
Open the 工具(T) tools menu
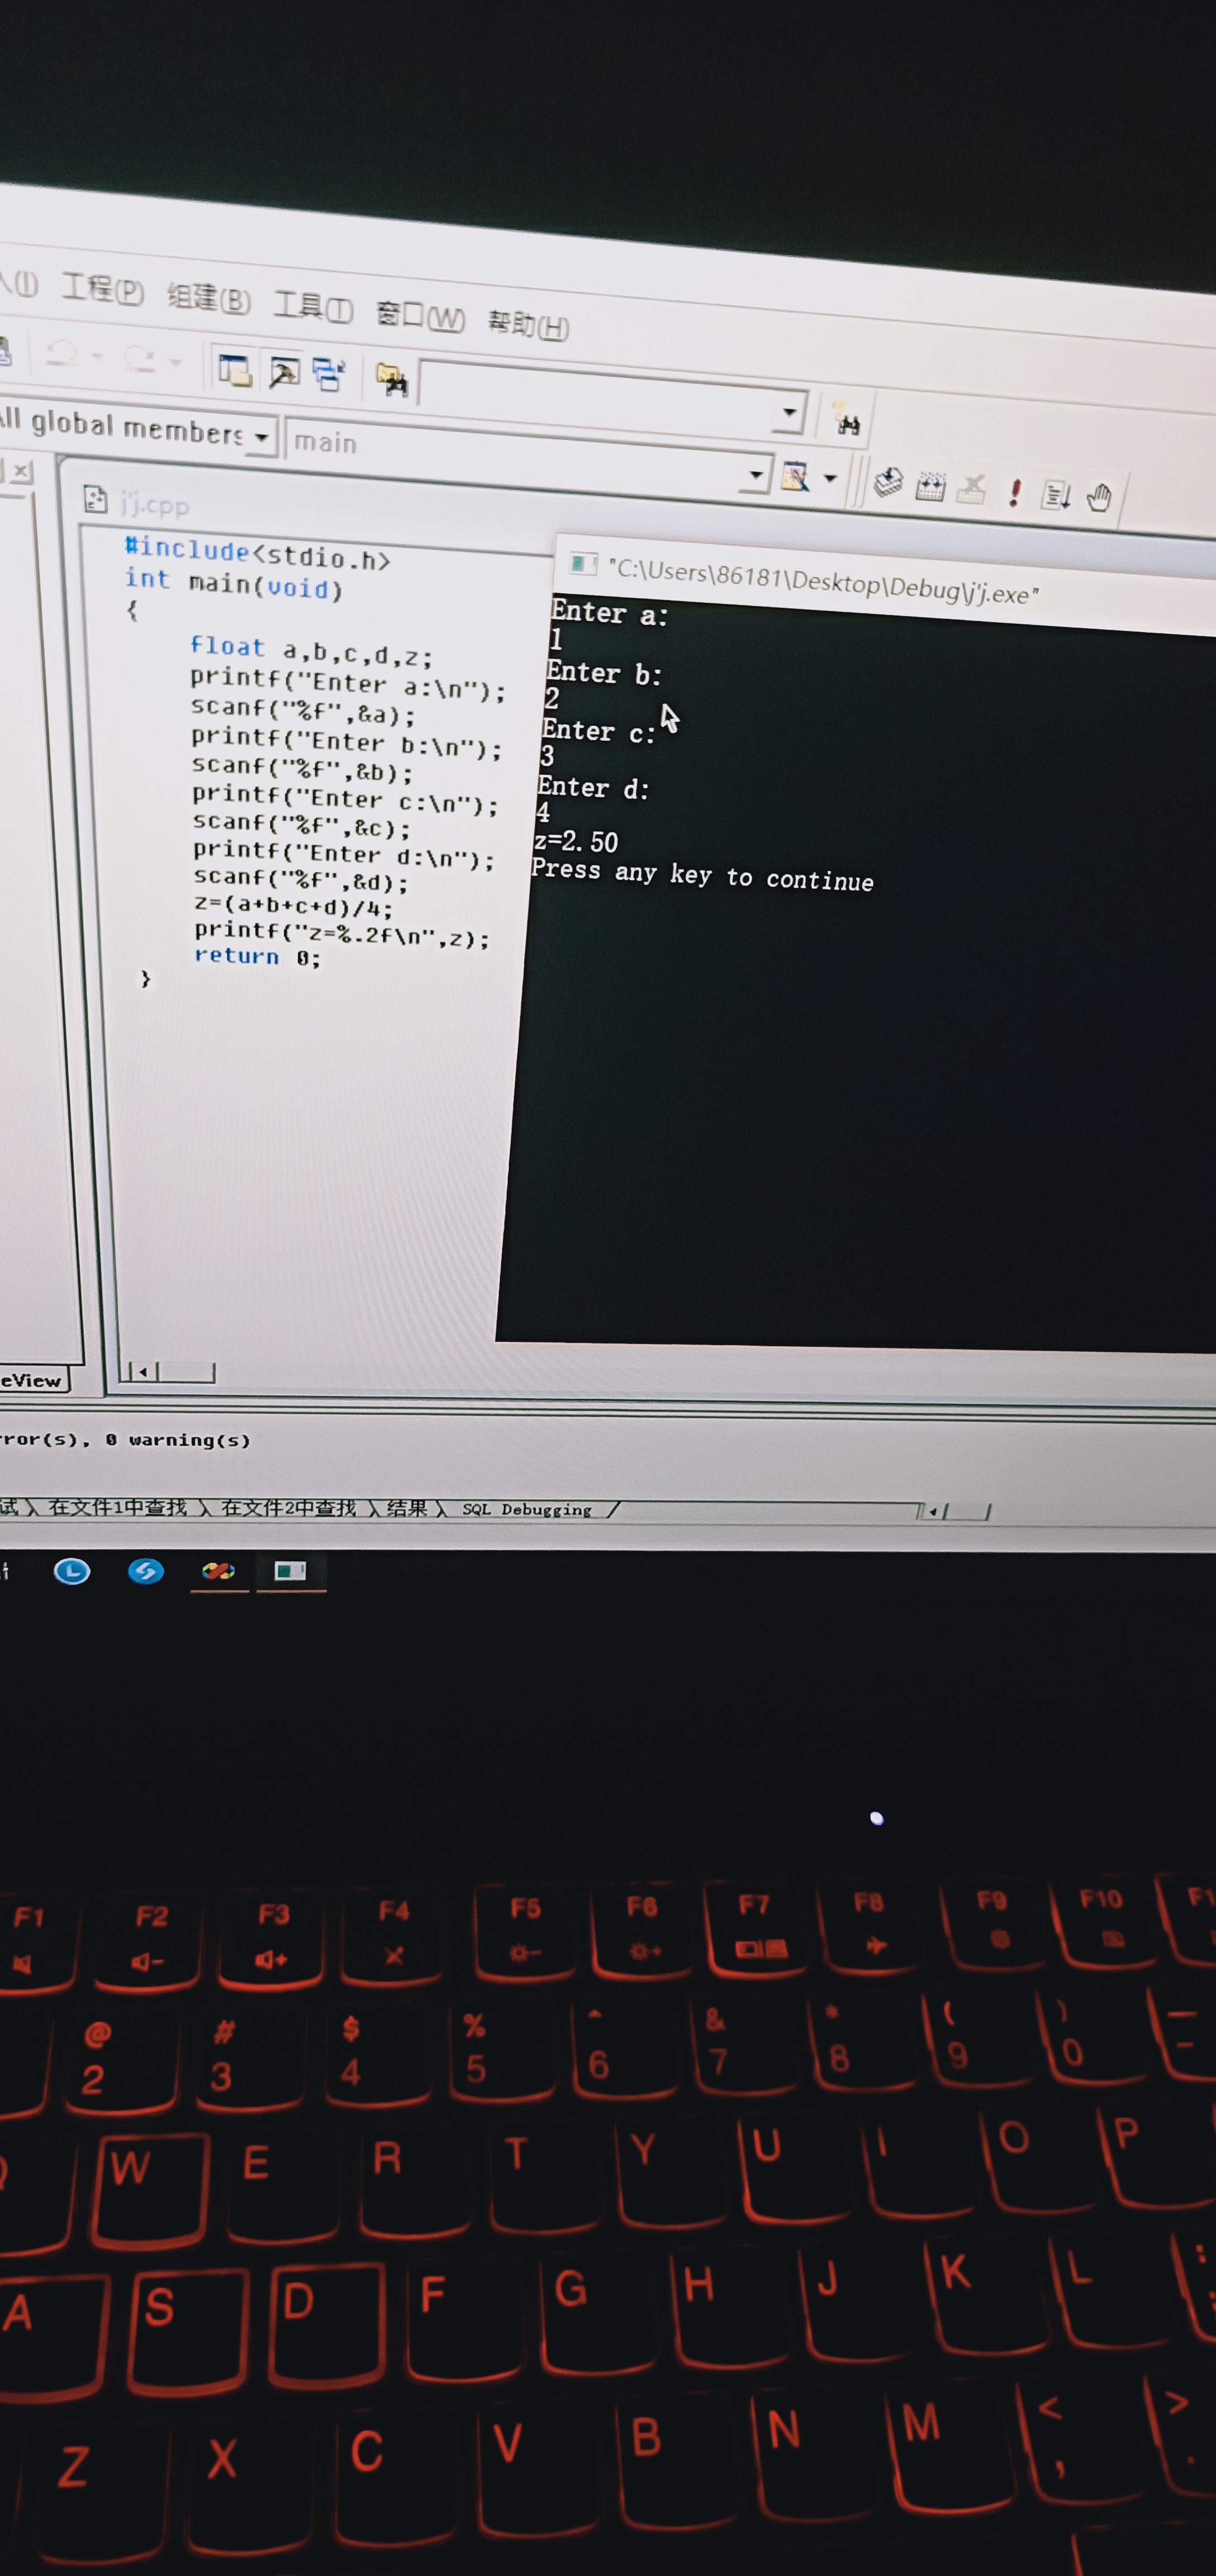313,306
